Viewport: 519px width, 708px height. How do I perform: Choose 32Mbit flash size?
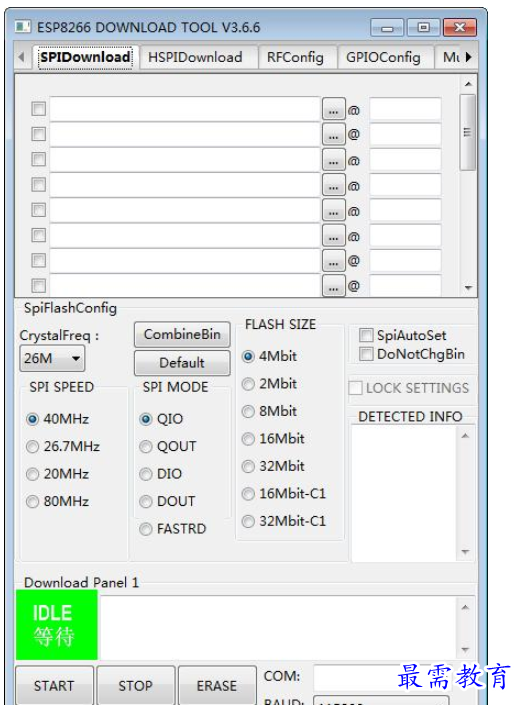(x=273, y=466)
